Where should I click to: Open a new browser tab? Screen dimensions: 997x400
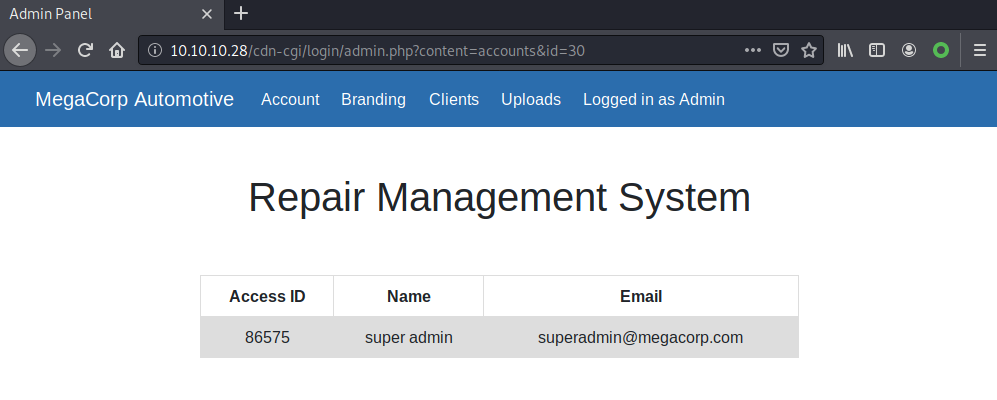pyautogui.click(x=240, y=14)
